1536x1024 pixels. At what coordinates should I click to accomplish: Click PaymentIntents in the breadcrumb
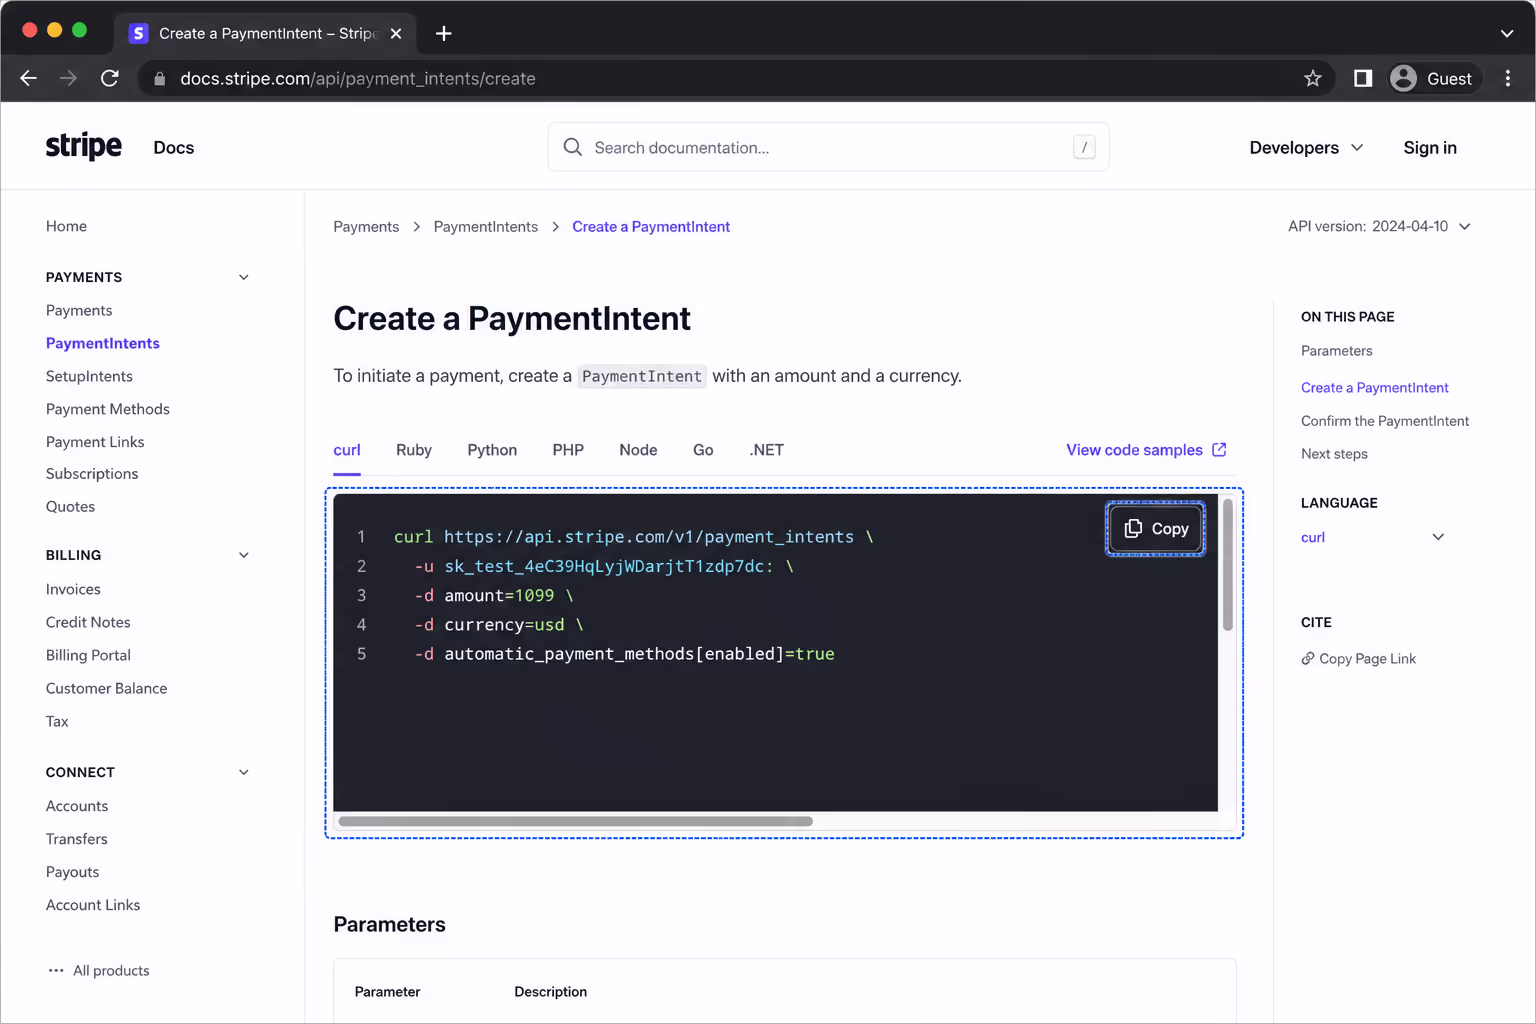pos(486,227)
